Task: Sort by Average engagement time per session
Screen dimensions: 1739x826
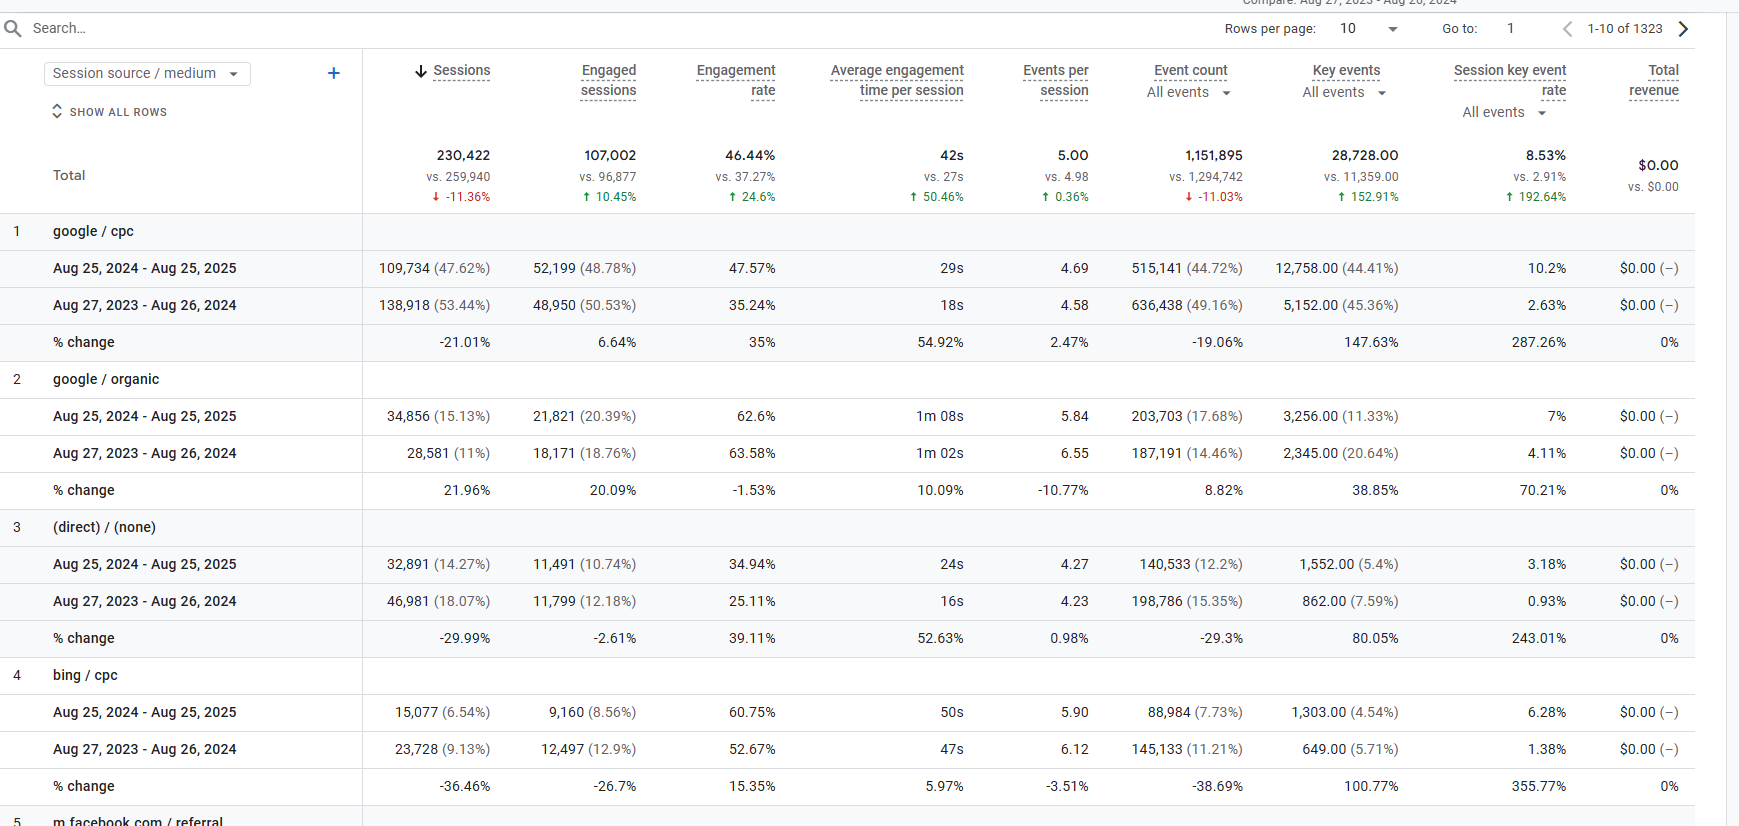Action: coord(897,80)
